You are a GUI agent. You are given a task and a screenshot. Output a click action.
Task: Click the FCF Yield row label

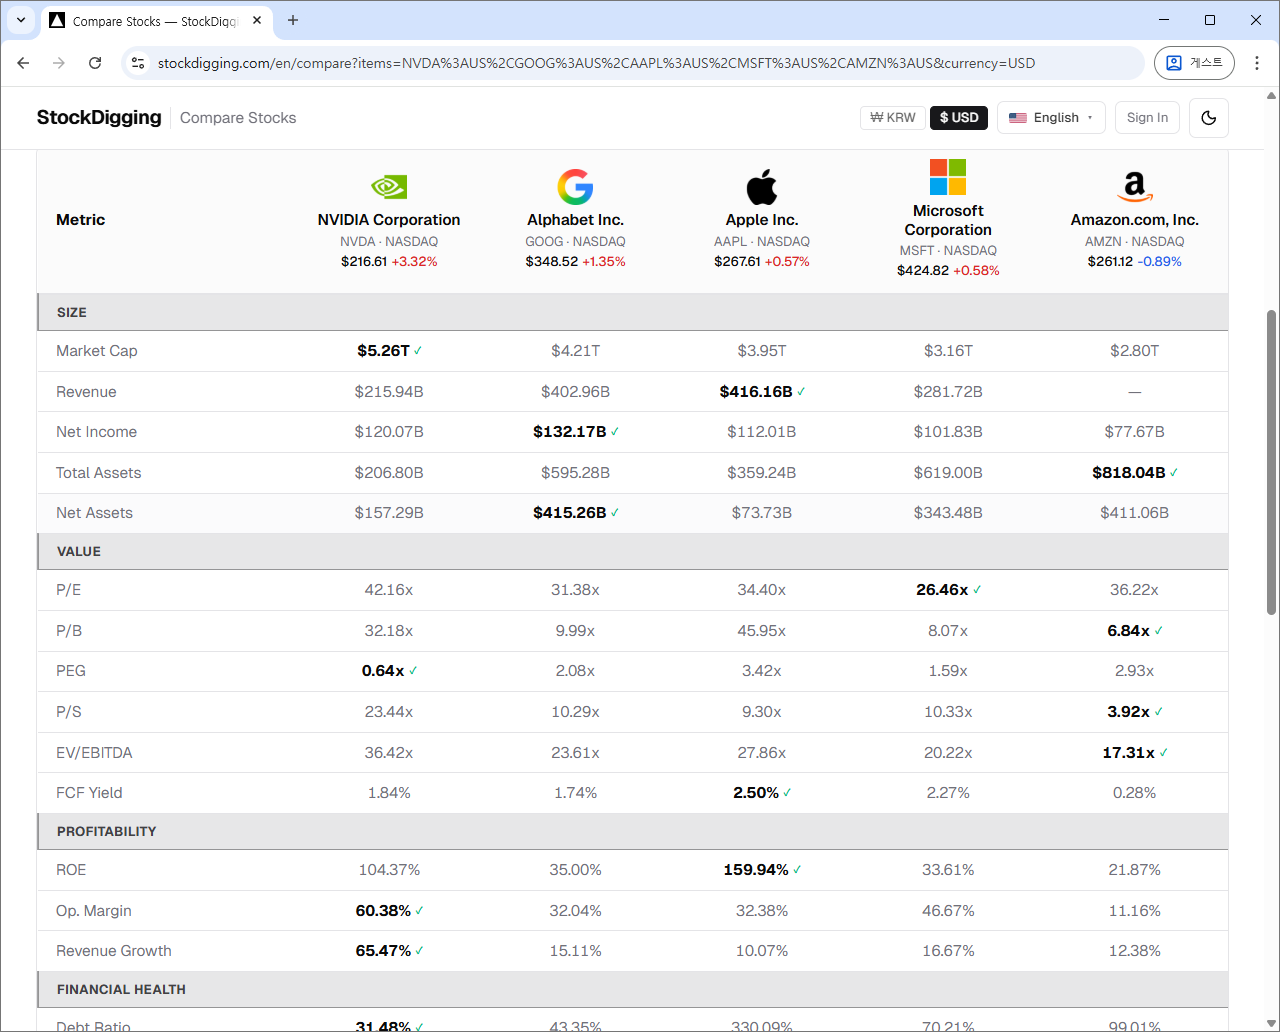point(89,793)
